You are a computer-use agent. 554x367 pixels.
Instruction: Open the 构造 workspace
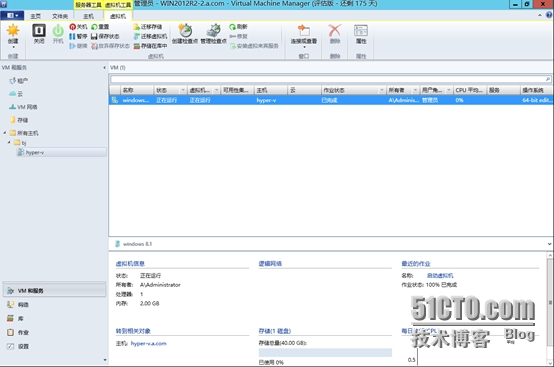click(x=54, y=304)
